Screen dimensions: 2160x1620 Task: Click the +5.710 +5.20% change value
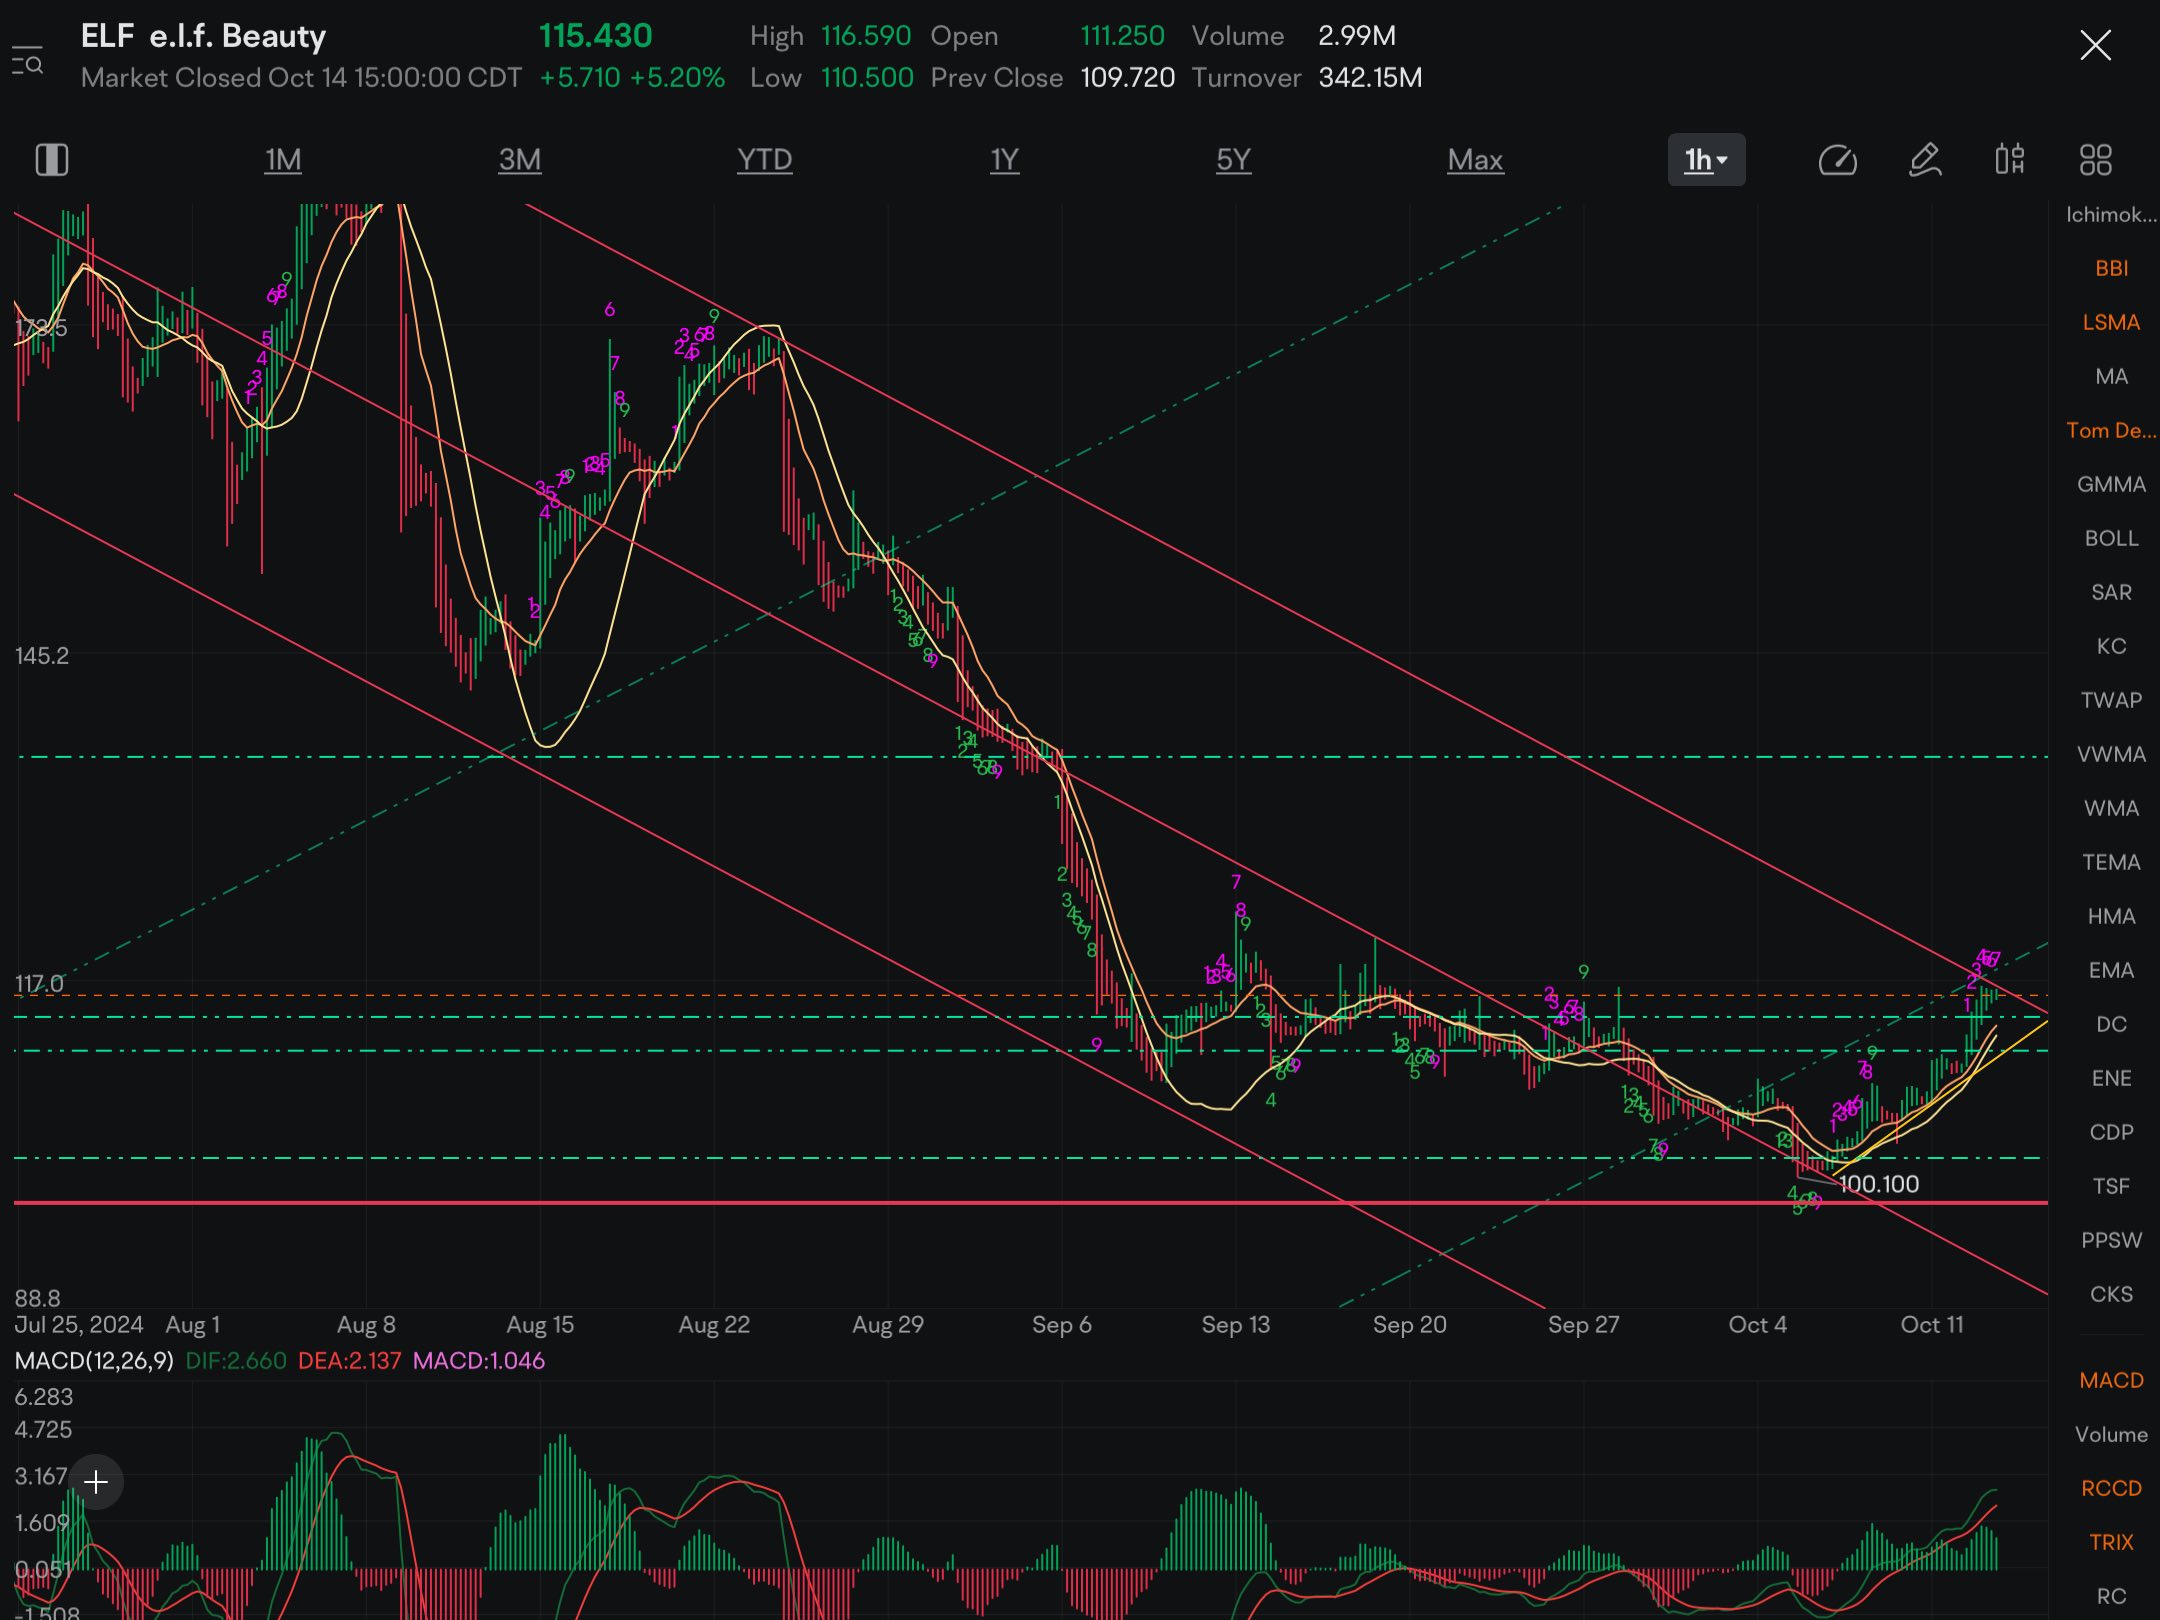632,78
